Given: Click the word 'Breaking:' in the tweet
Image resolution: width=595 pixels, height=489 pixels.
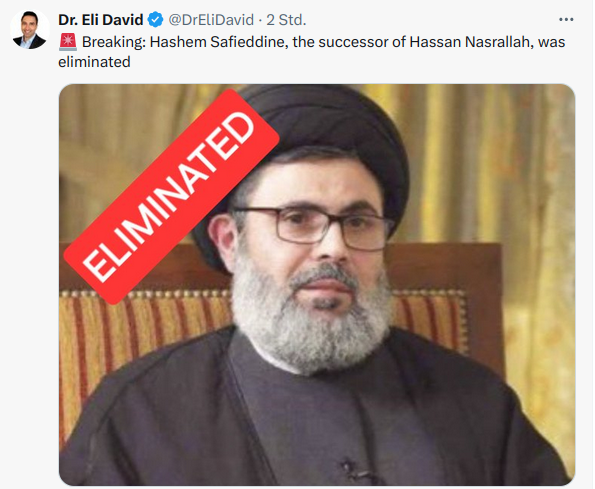Looking at the screenshot, I should coord(114,42).
